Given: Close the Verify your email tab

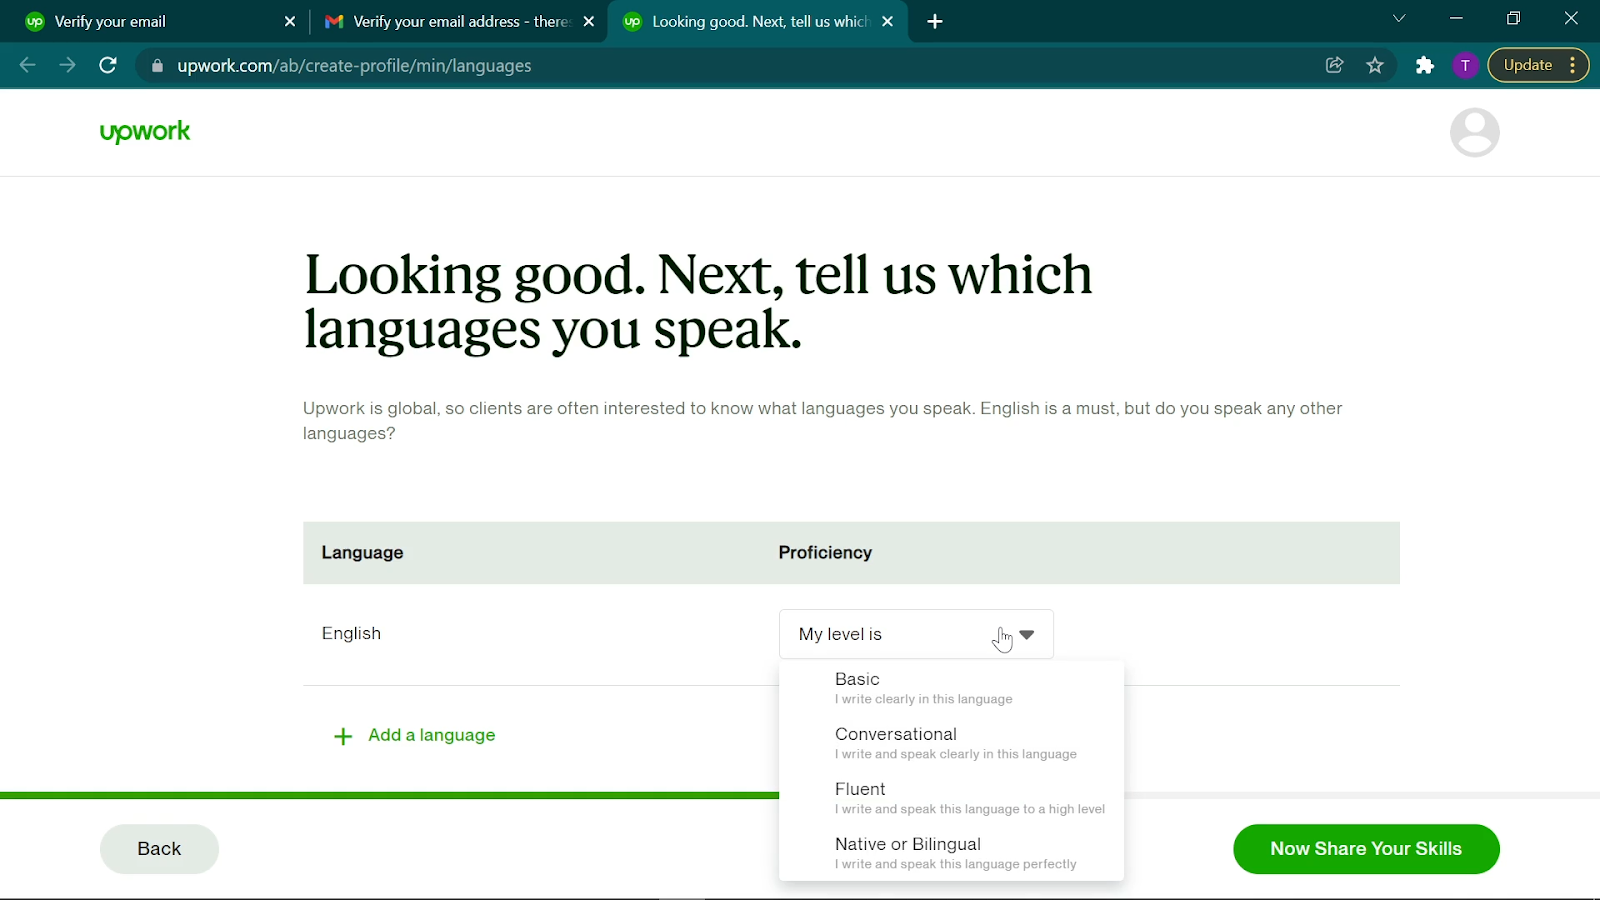Looking at the screenshot, I should click(290, 22).
